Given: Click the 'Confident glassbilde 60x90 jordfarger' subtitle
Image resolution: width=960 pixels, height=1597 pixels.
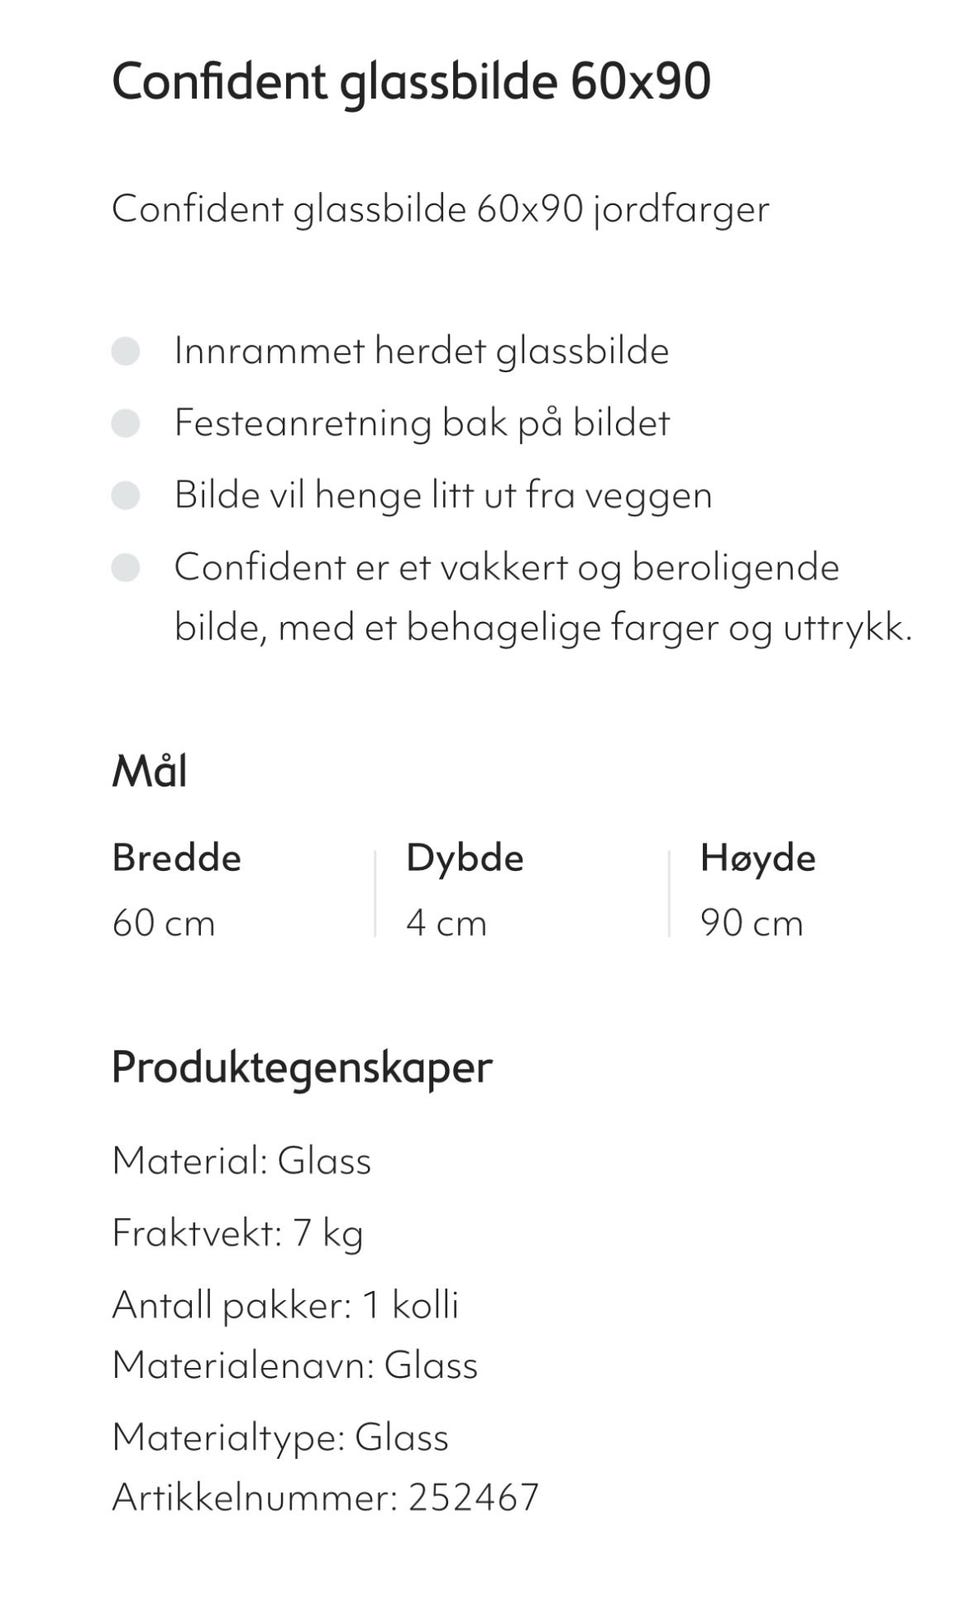Looking at the screenshot, I should [x=440, y=209].
